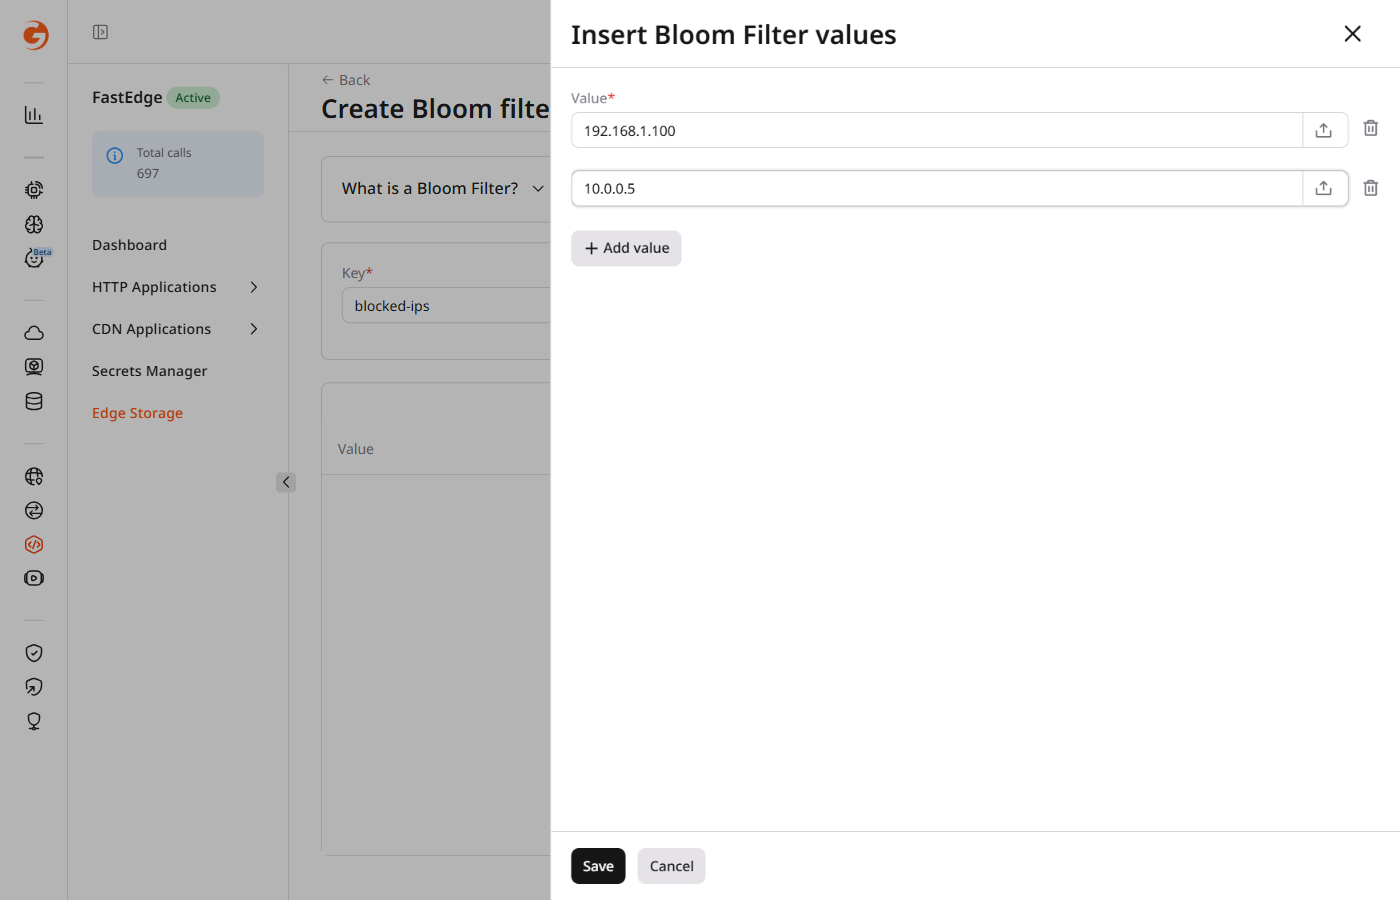Click the Total calls 697 card
The width and height of the screenshot is (1400, 900).
178,164
